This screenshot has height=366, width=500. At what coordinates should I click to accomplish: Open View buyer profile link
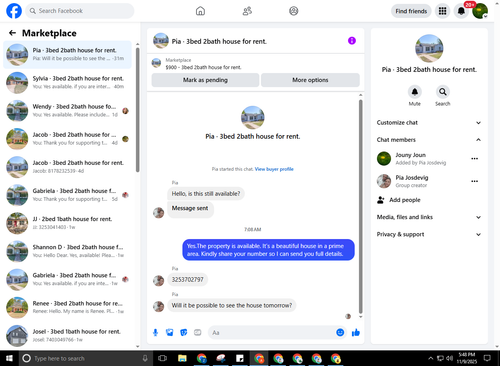pos(274,169)
